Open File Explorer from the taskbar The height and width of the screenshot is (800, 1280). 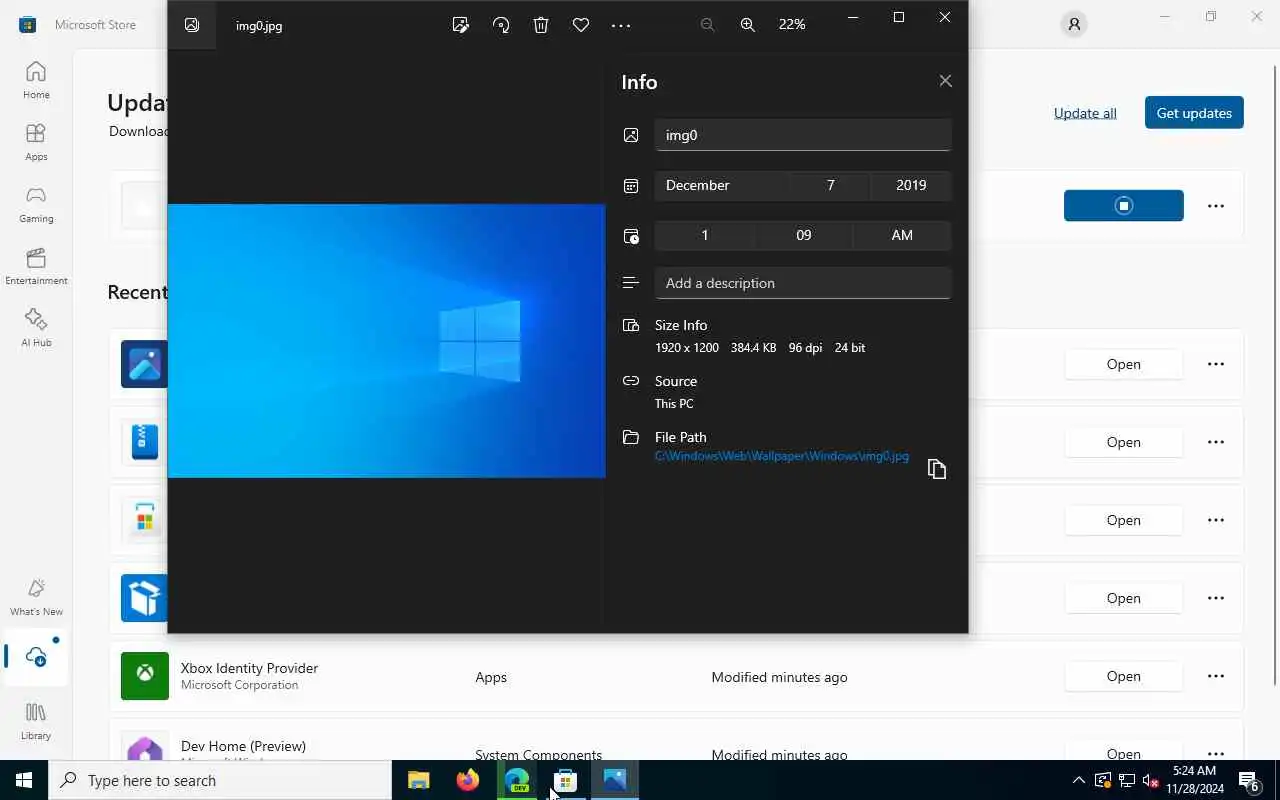[x=419, y=780]
